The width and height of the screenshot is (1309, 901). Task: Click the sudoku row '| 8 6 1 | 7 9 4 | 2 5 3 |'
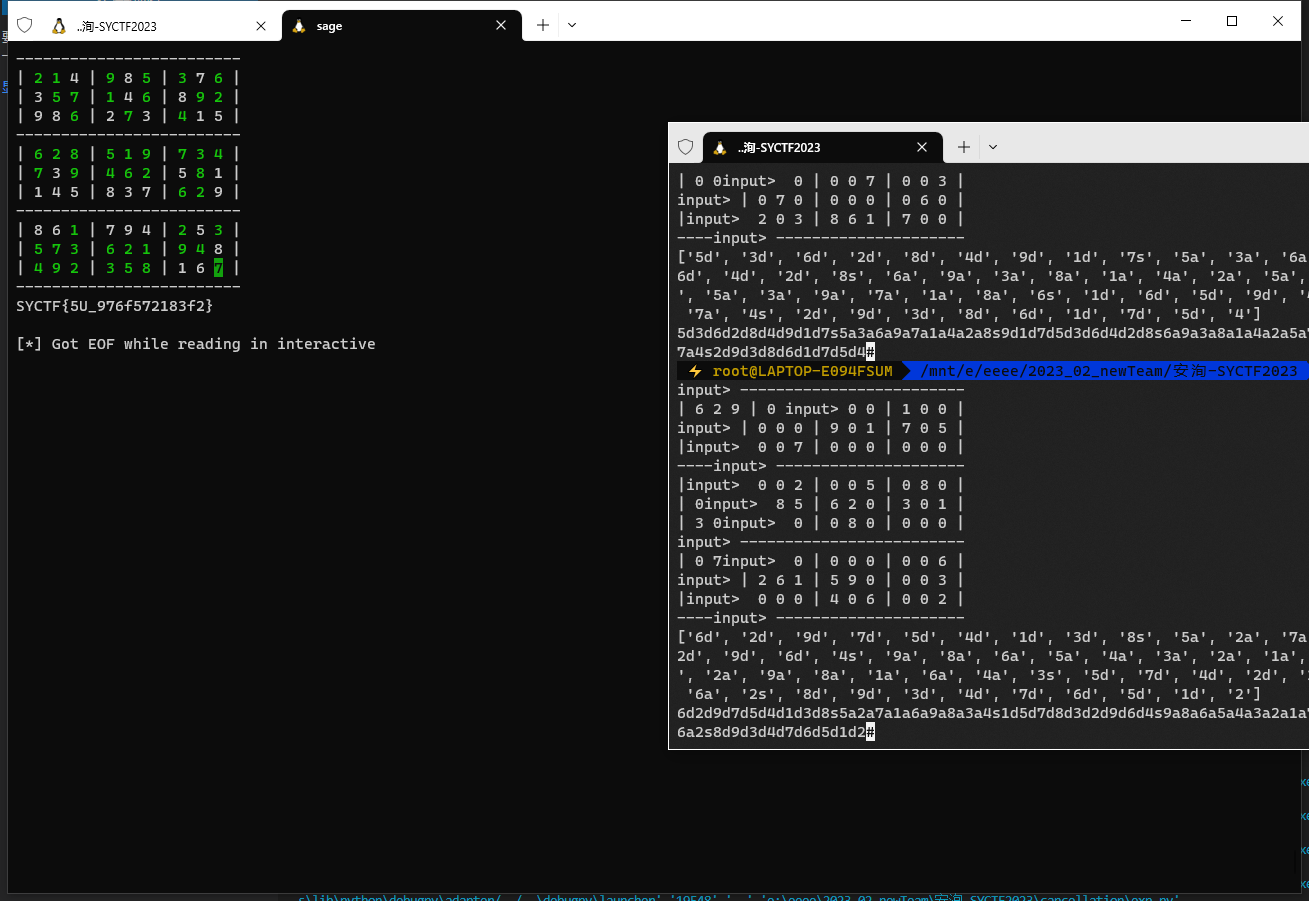pos(128,230)
